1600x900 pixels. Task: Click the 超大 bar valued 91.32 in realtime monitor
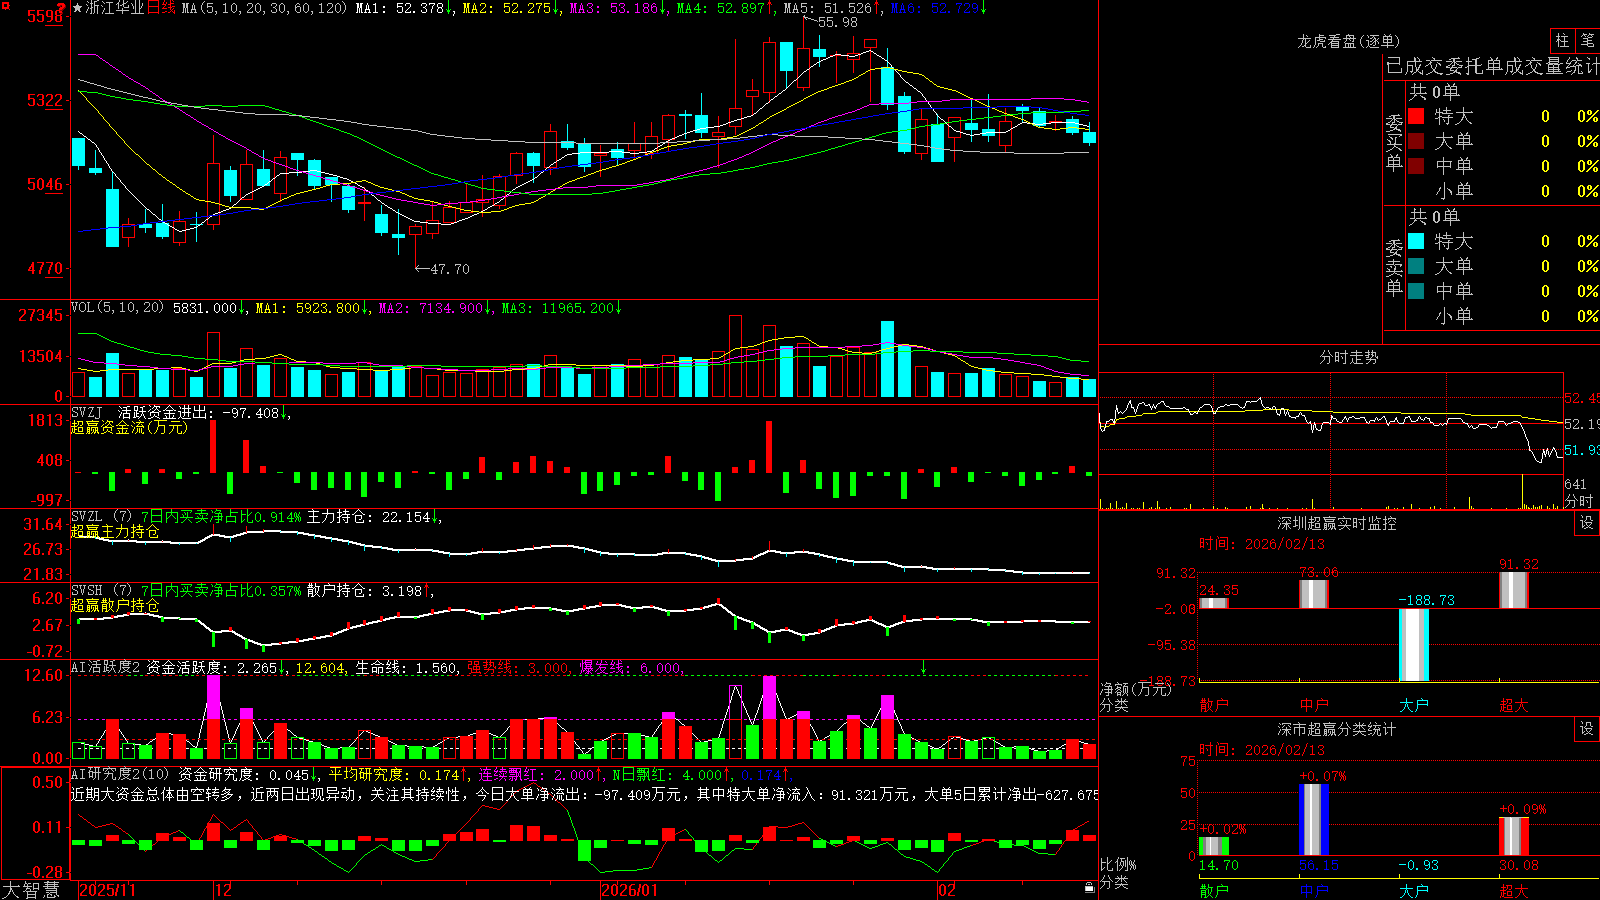point(1514,590)
